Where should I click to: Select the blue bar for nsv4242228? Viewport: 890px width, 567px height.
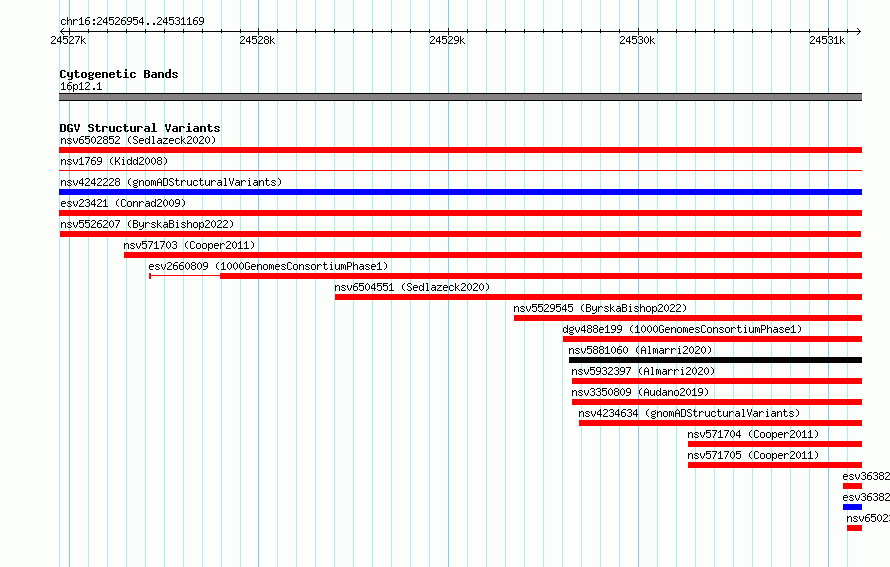click(x=460, y=192)
